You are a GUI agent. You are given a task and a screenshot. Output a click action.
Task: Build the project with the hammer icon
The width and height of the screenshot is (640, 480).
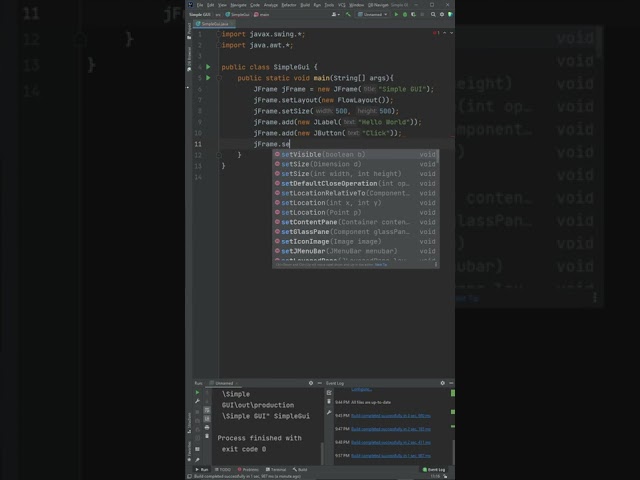(348, 14)
